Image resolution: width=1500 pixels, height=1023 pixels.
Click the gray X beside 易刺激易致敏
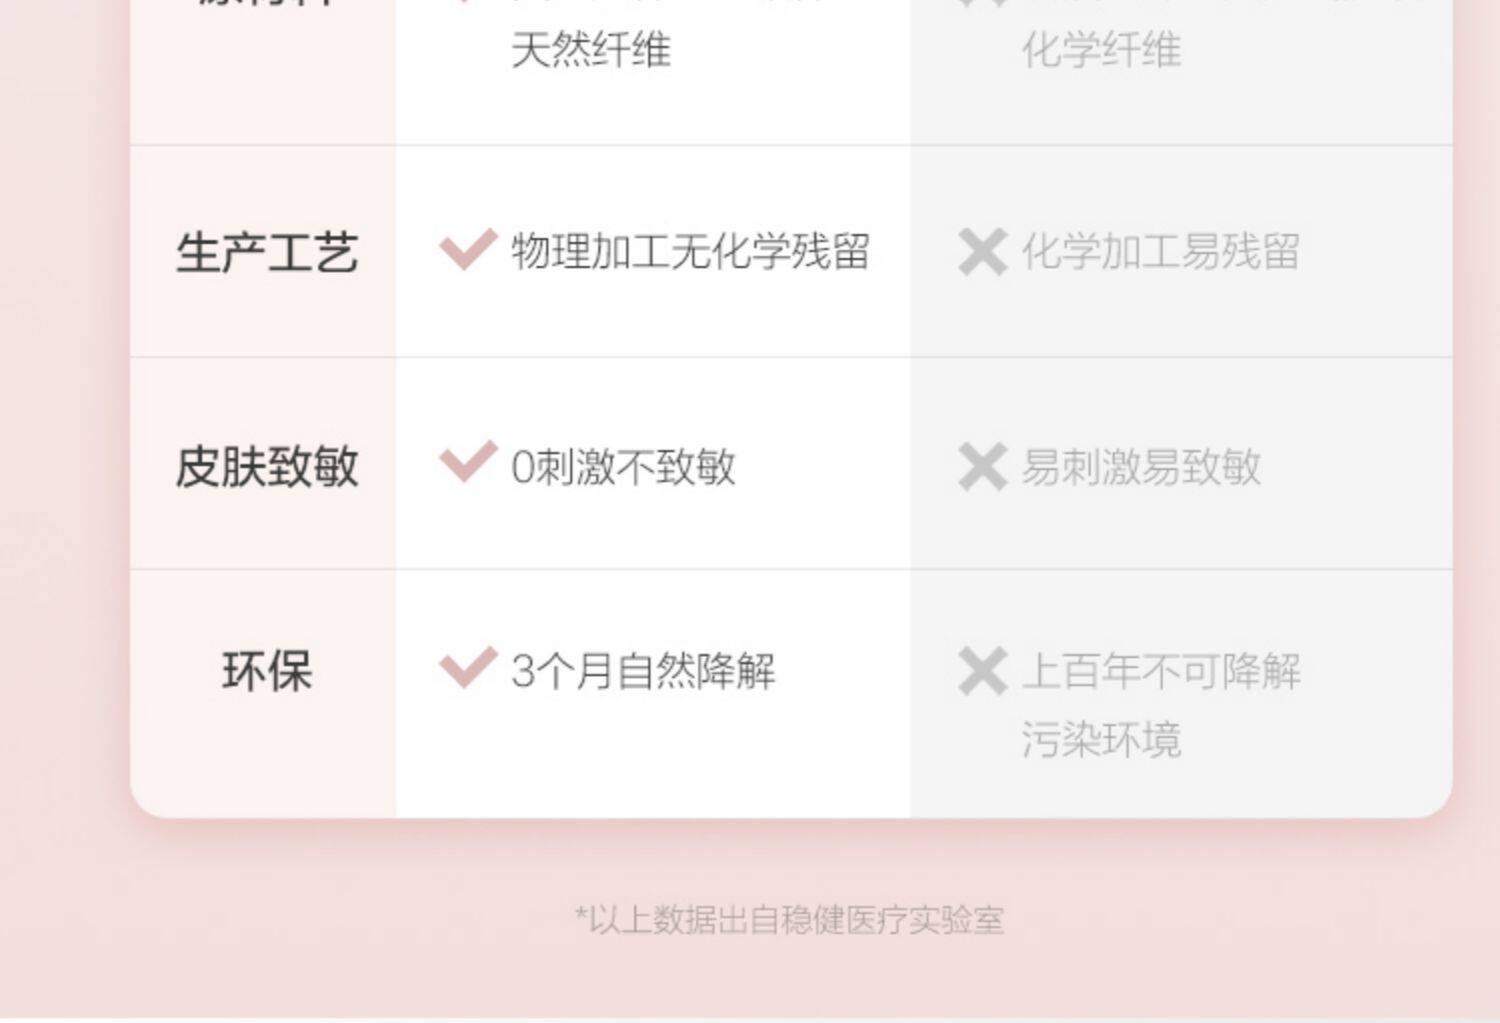click(982, 467)
